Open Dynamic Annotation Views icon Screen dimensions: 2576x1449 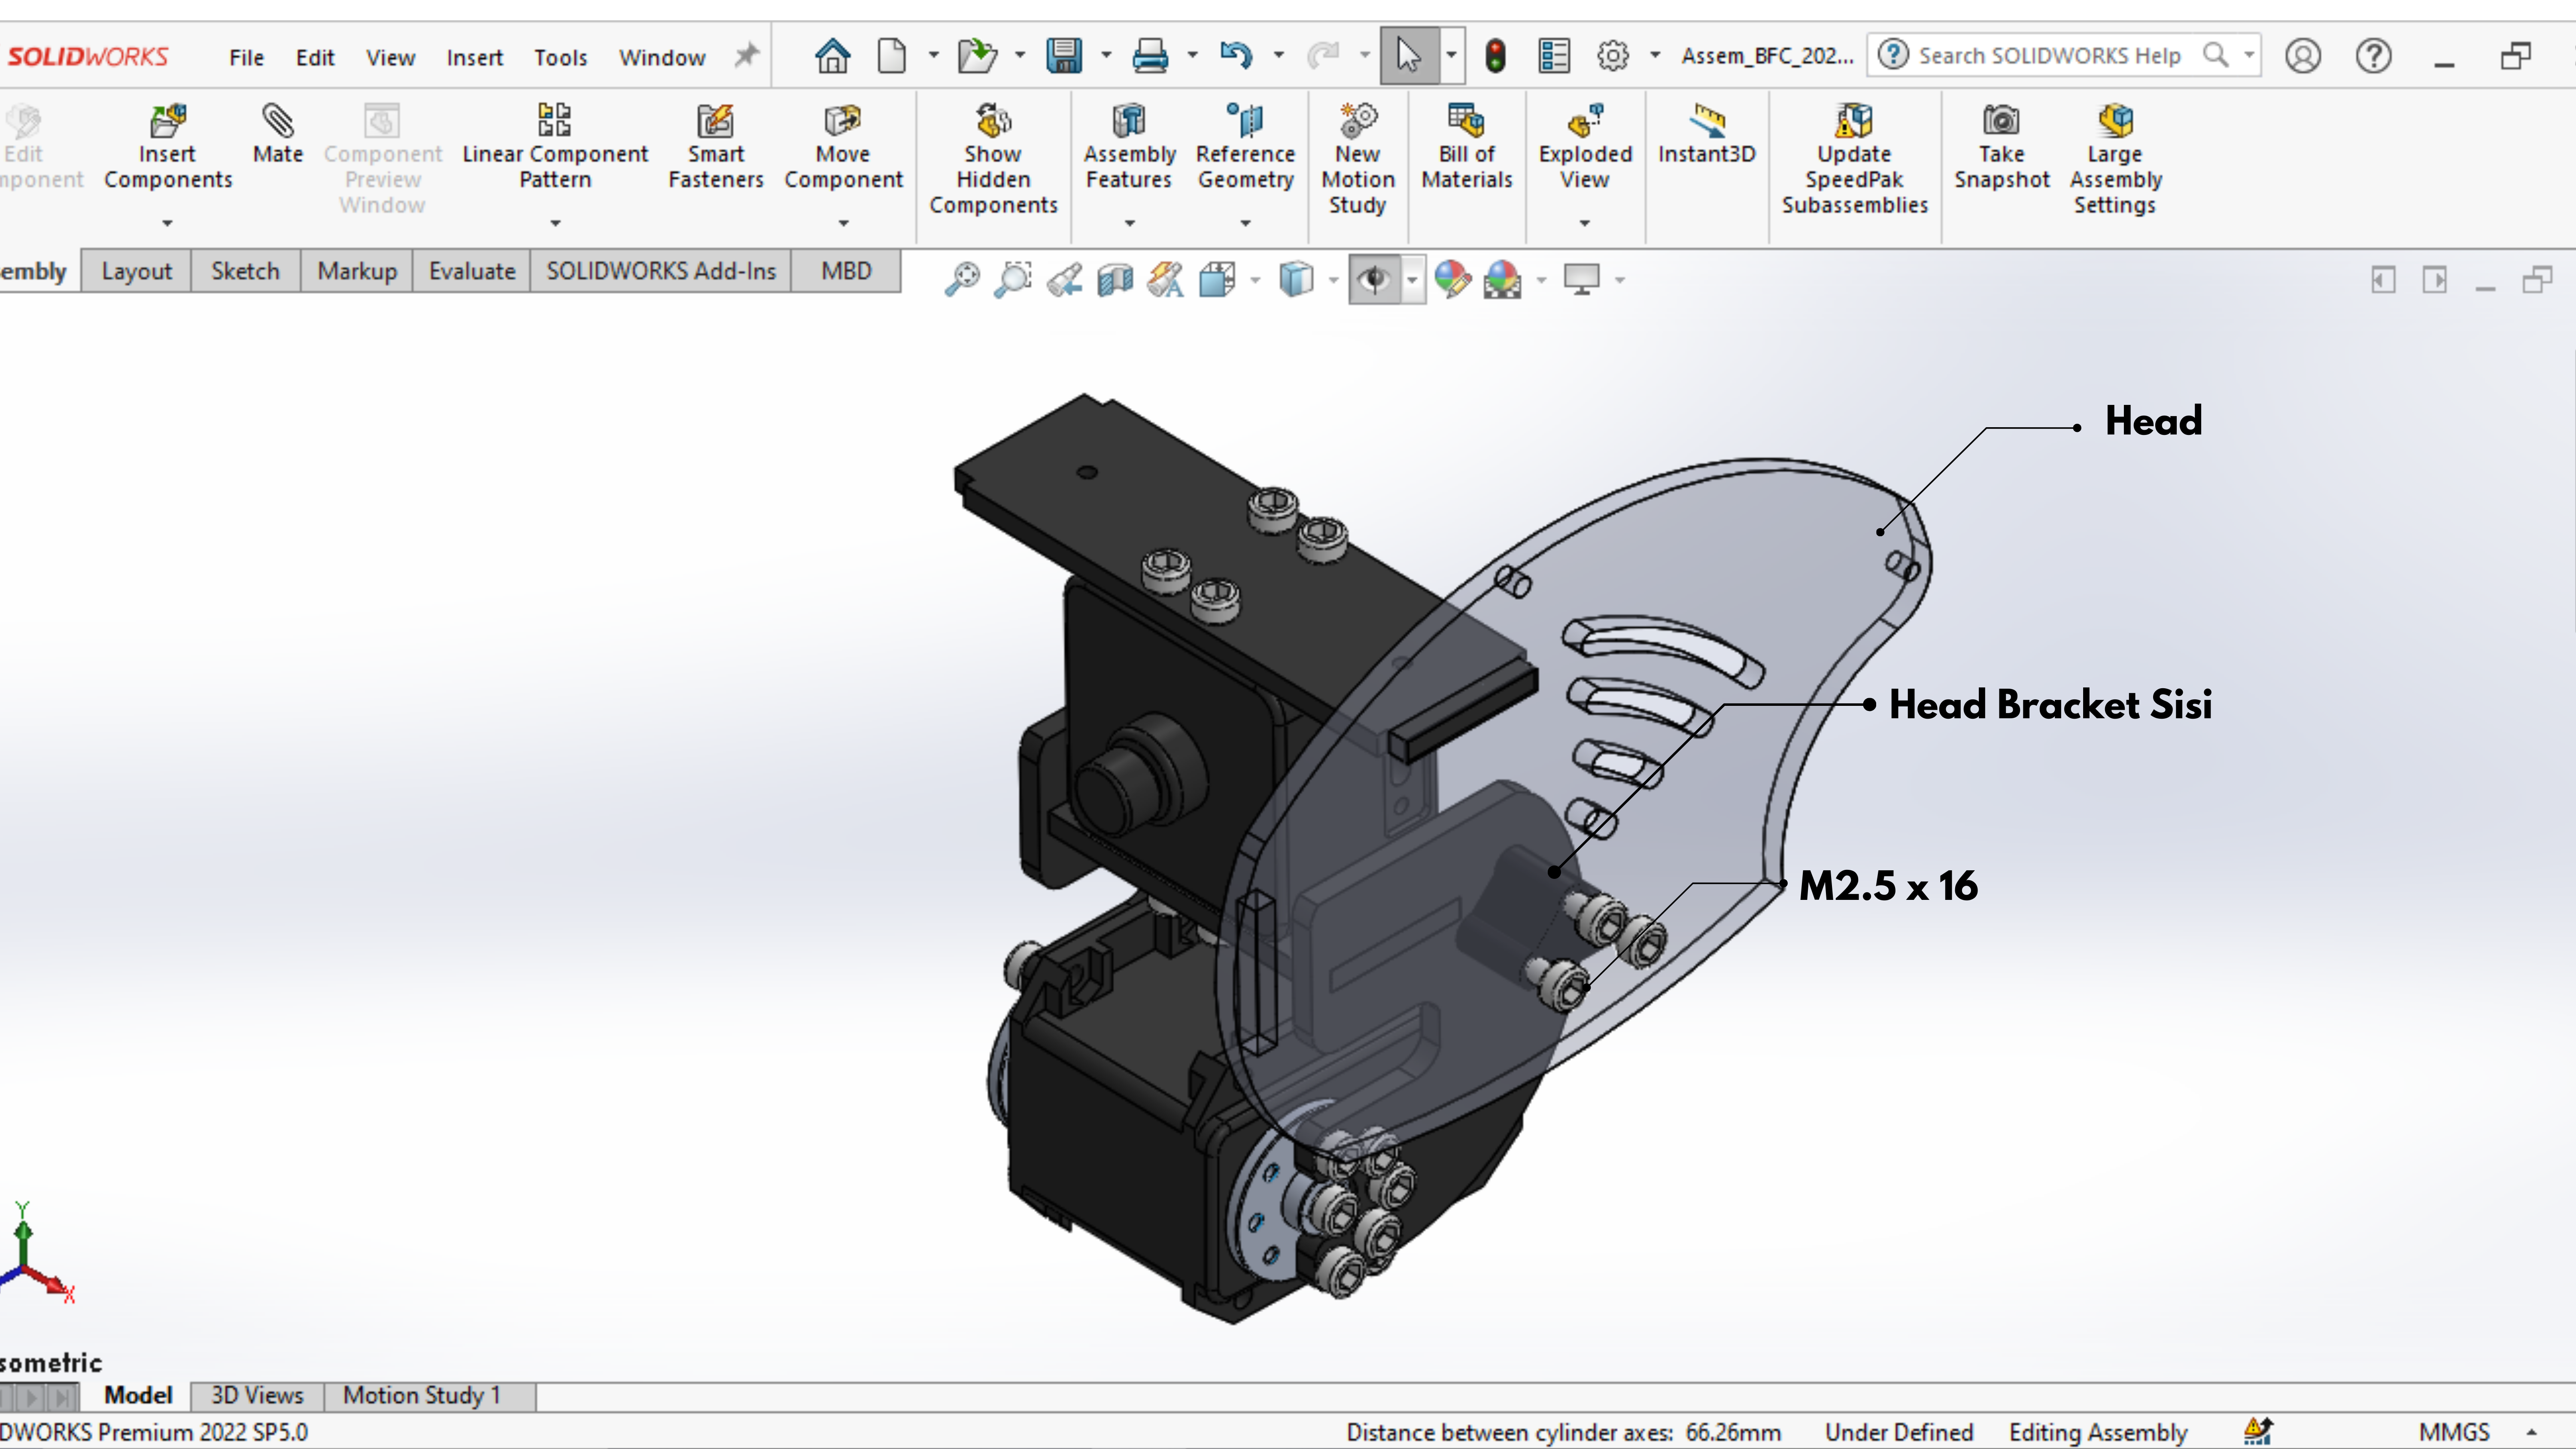pyautogui.click(x=1165, y=279)
